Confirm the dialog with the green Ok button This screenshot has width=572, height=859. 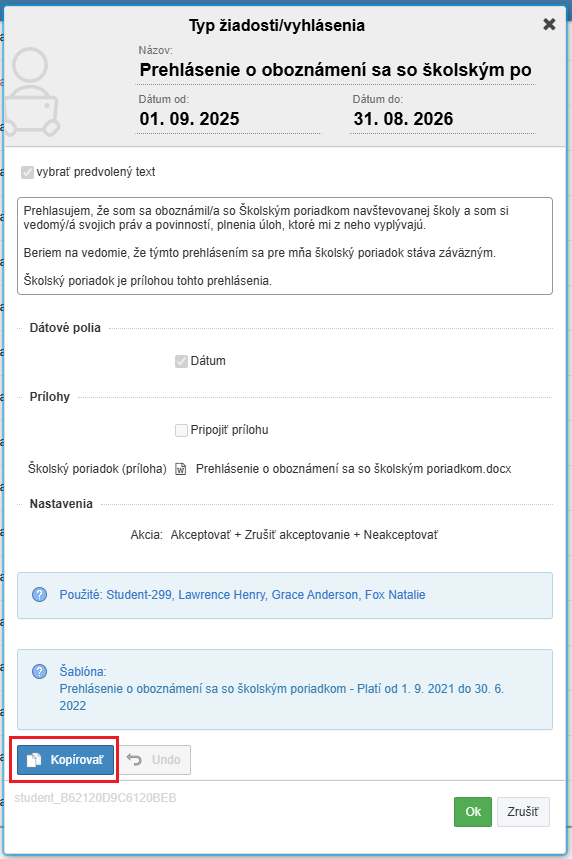pos(473,812)
